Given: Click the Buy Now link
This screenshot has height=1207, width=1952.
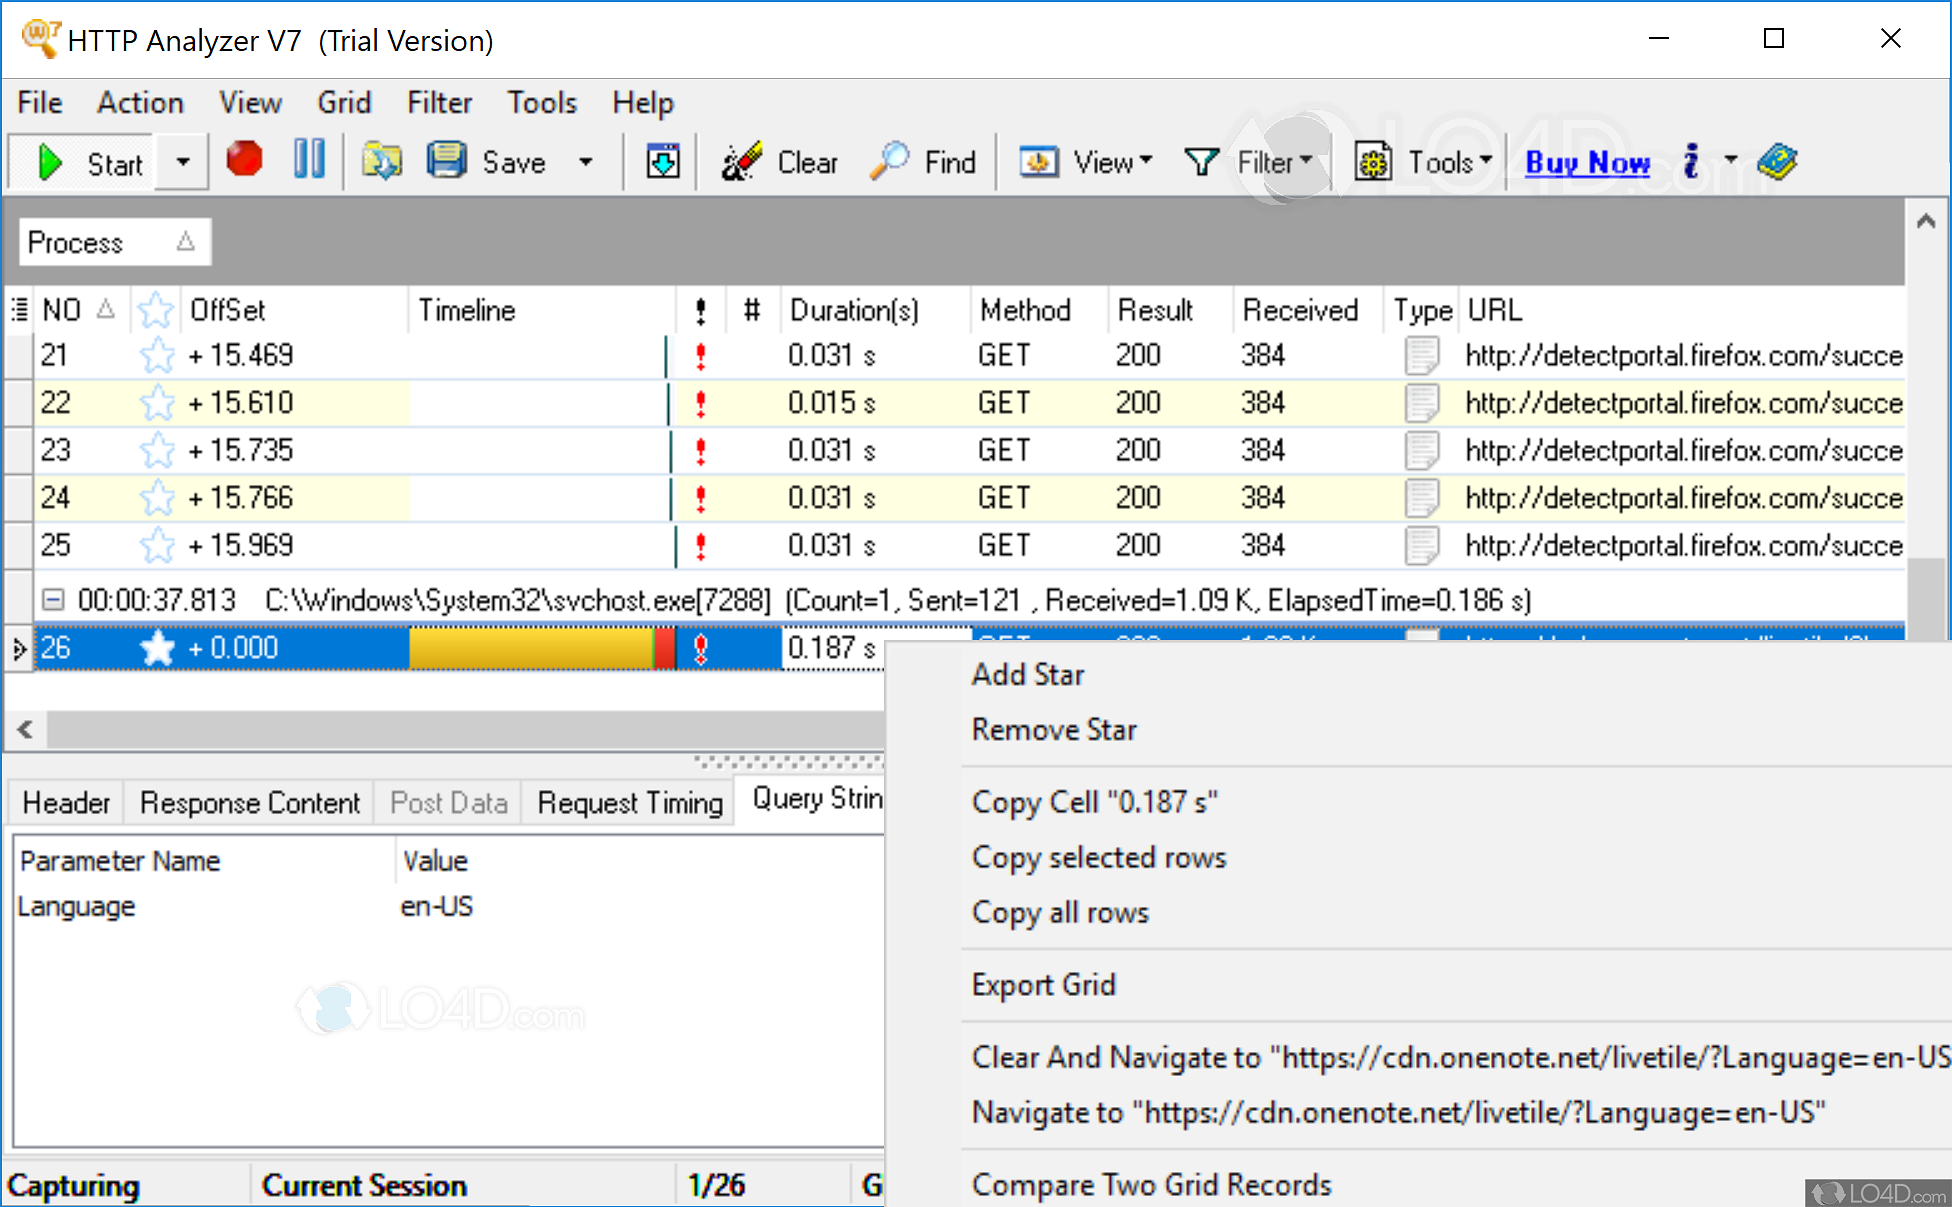Looking at the screenshot, I should click(x=1586, y=161).
